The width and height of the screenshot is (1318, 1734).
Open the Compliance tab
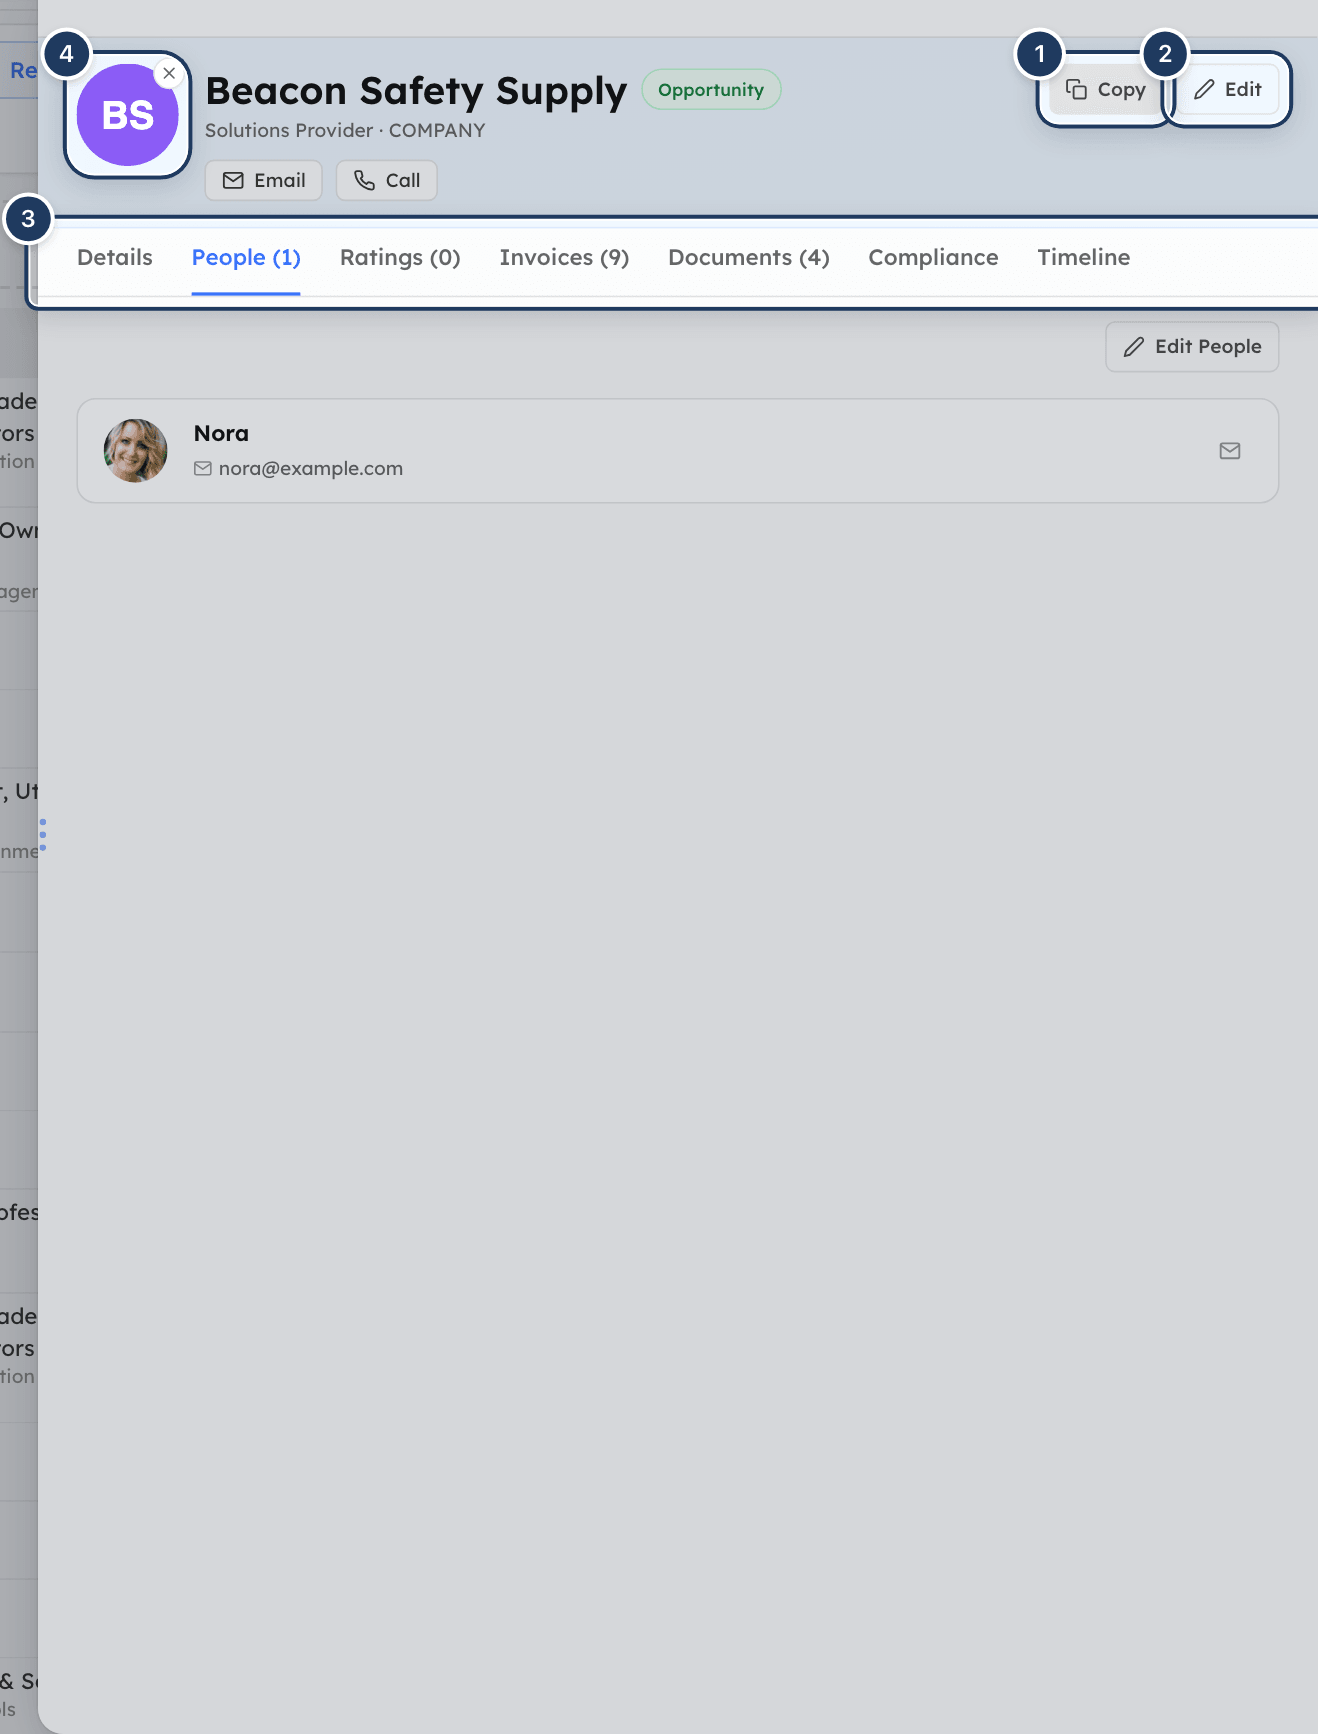(x=933, y=258)
